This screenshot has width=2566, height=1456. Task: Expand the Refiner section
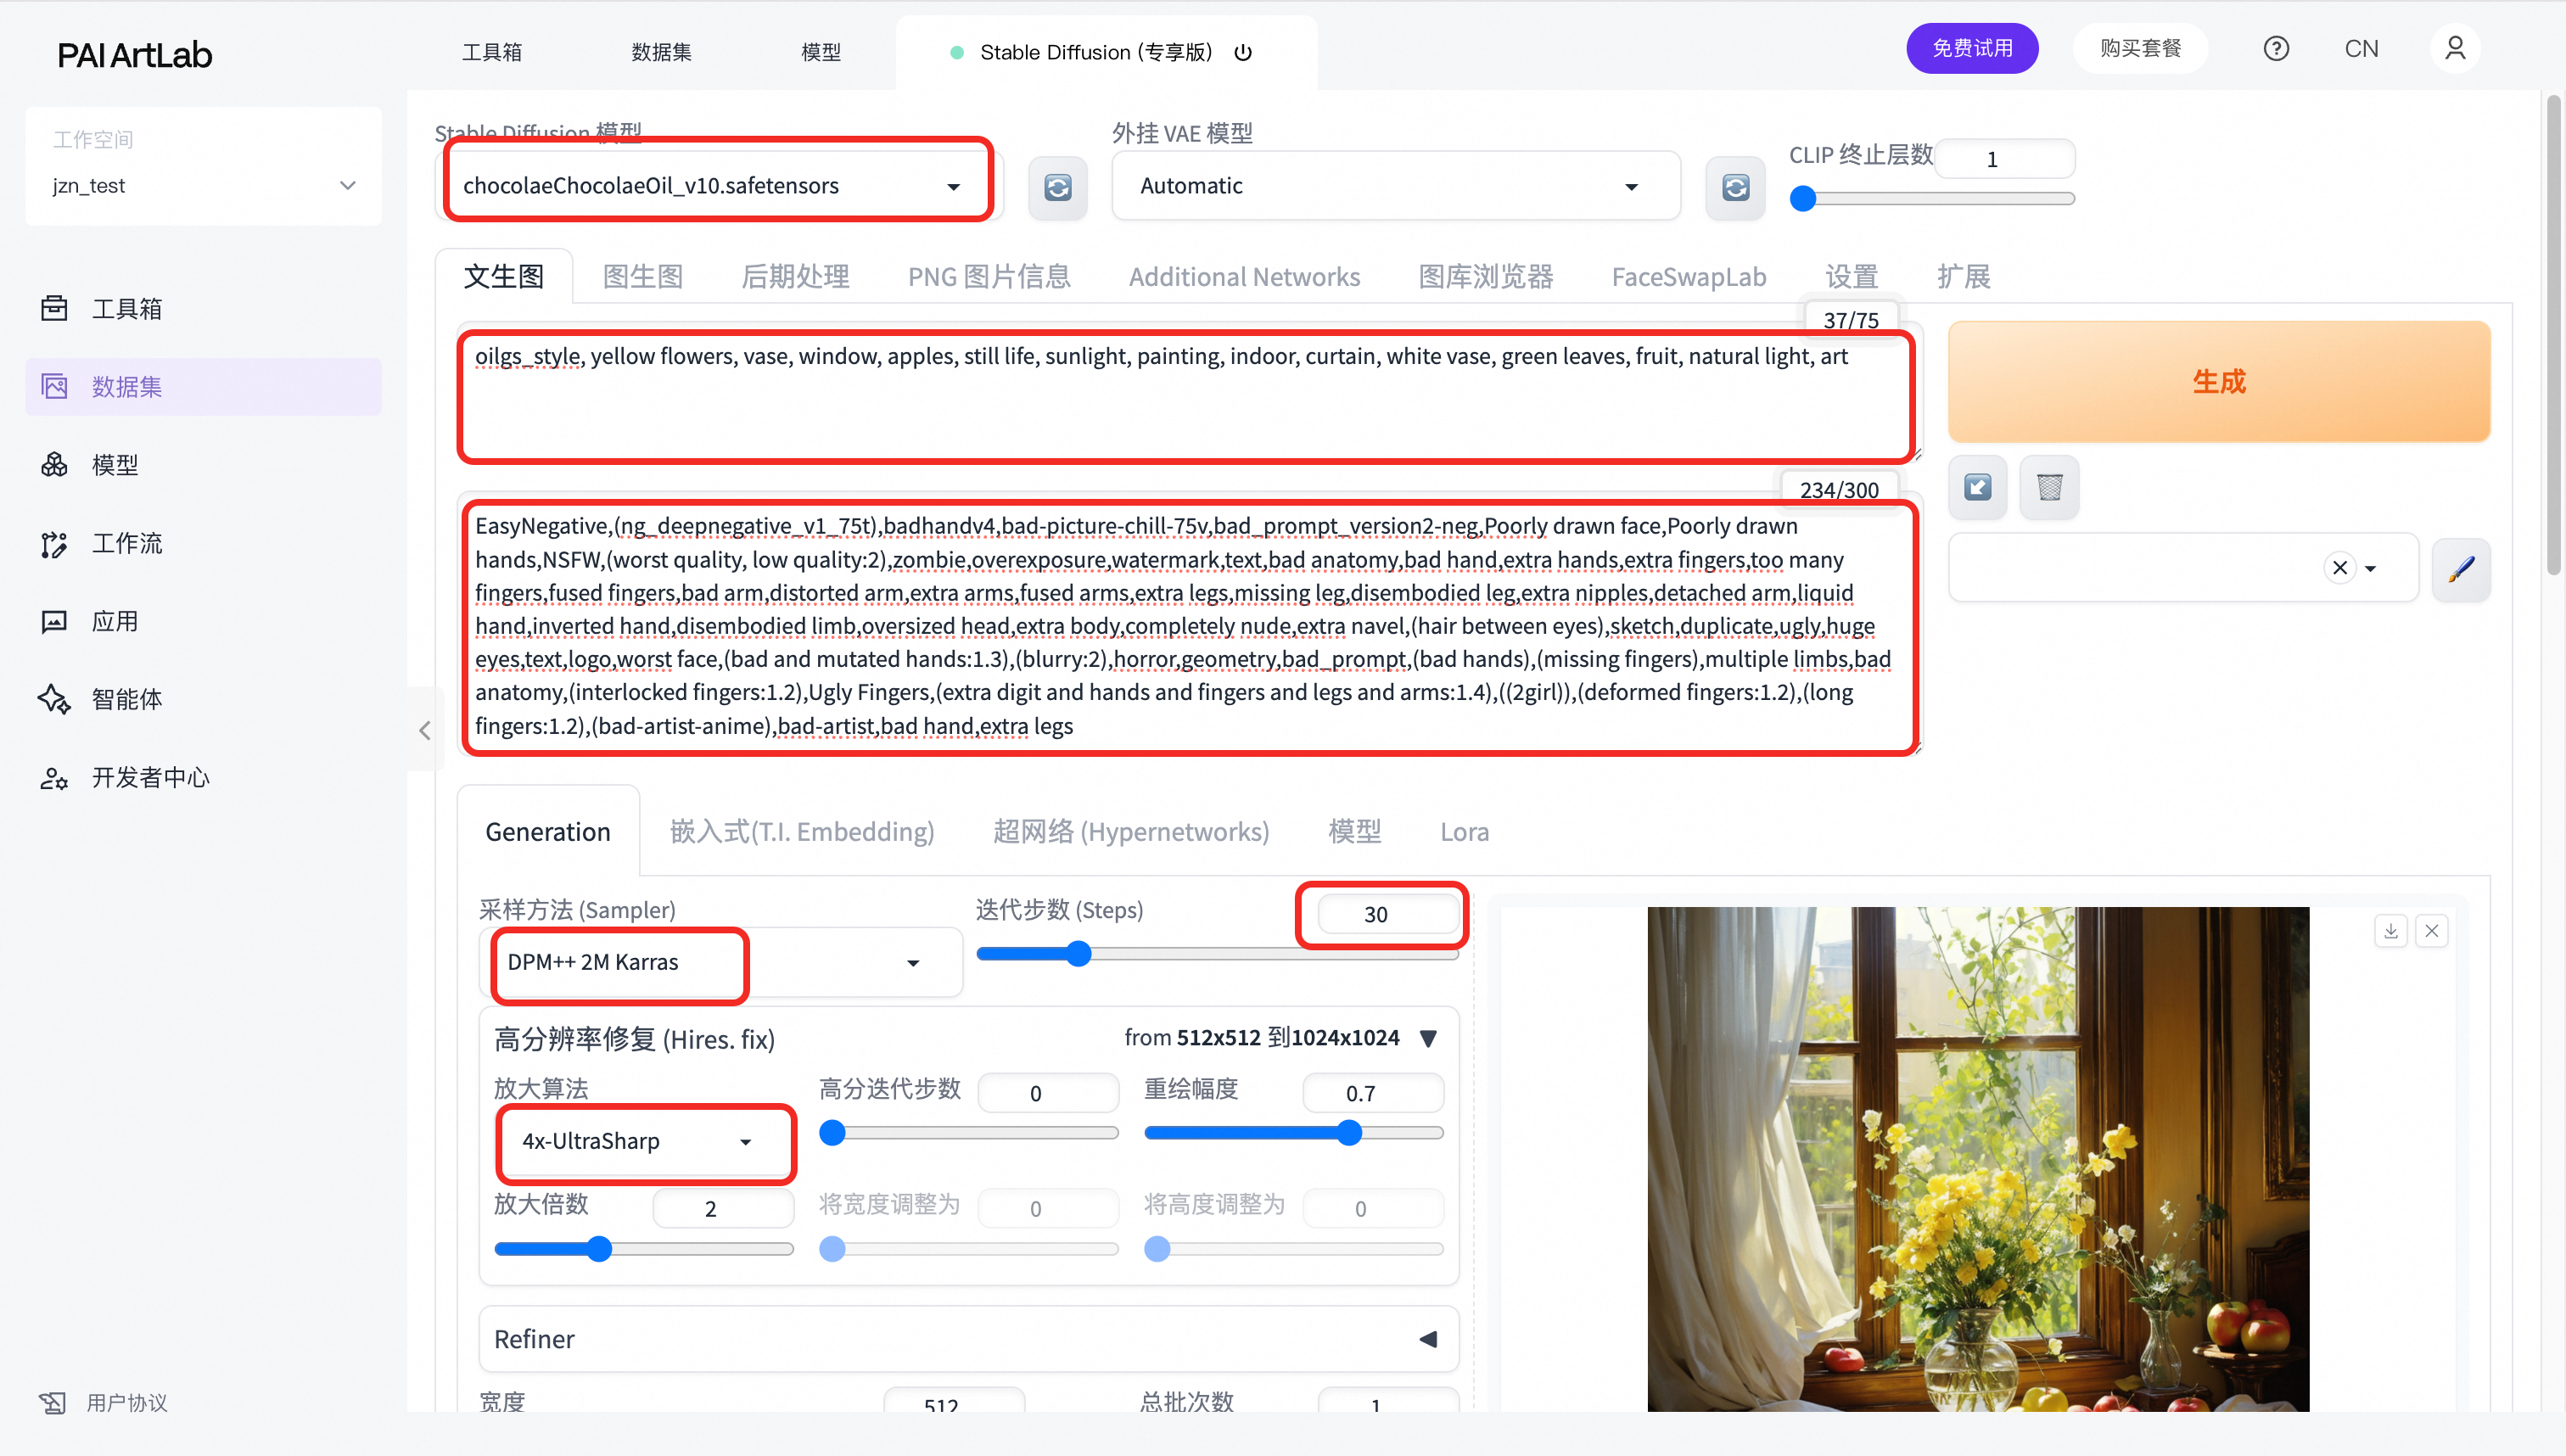coord(1428,1339)
